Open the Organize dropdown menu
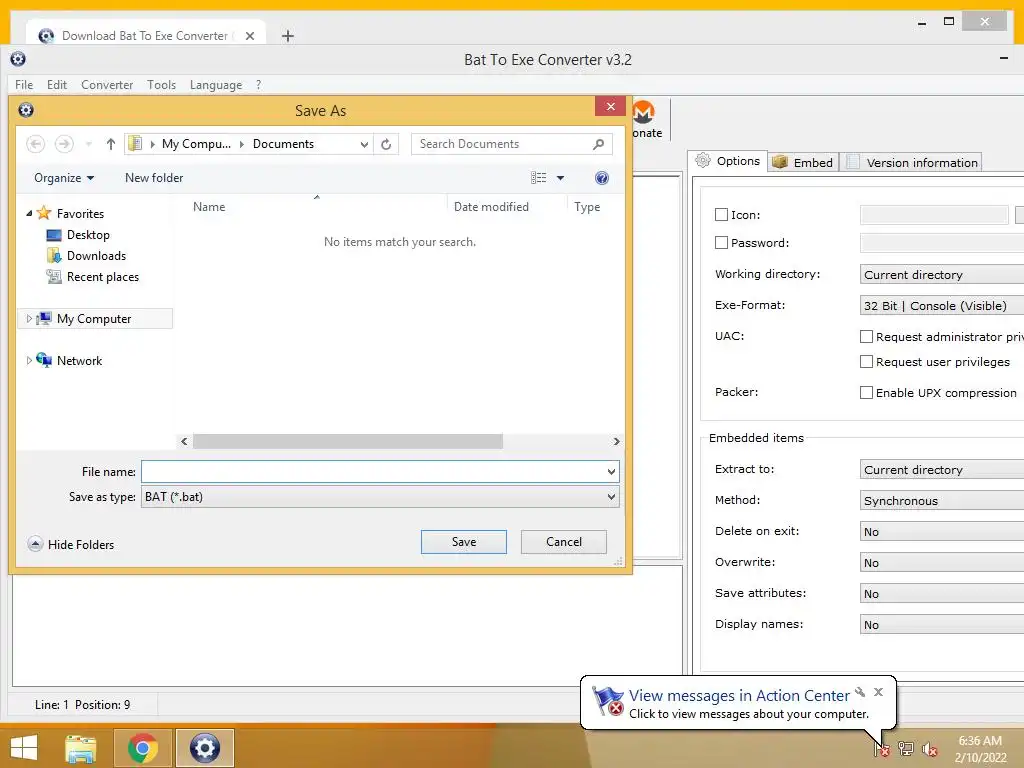The width and height of the screenshot is (1024, 768). (x=64, y=178)
